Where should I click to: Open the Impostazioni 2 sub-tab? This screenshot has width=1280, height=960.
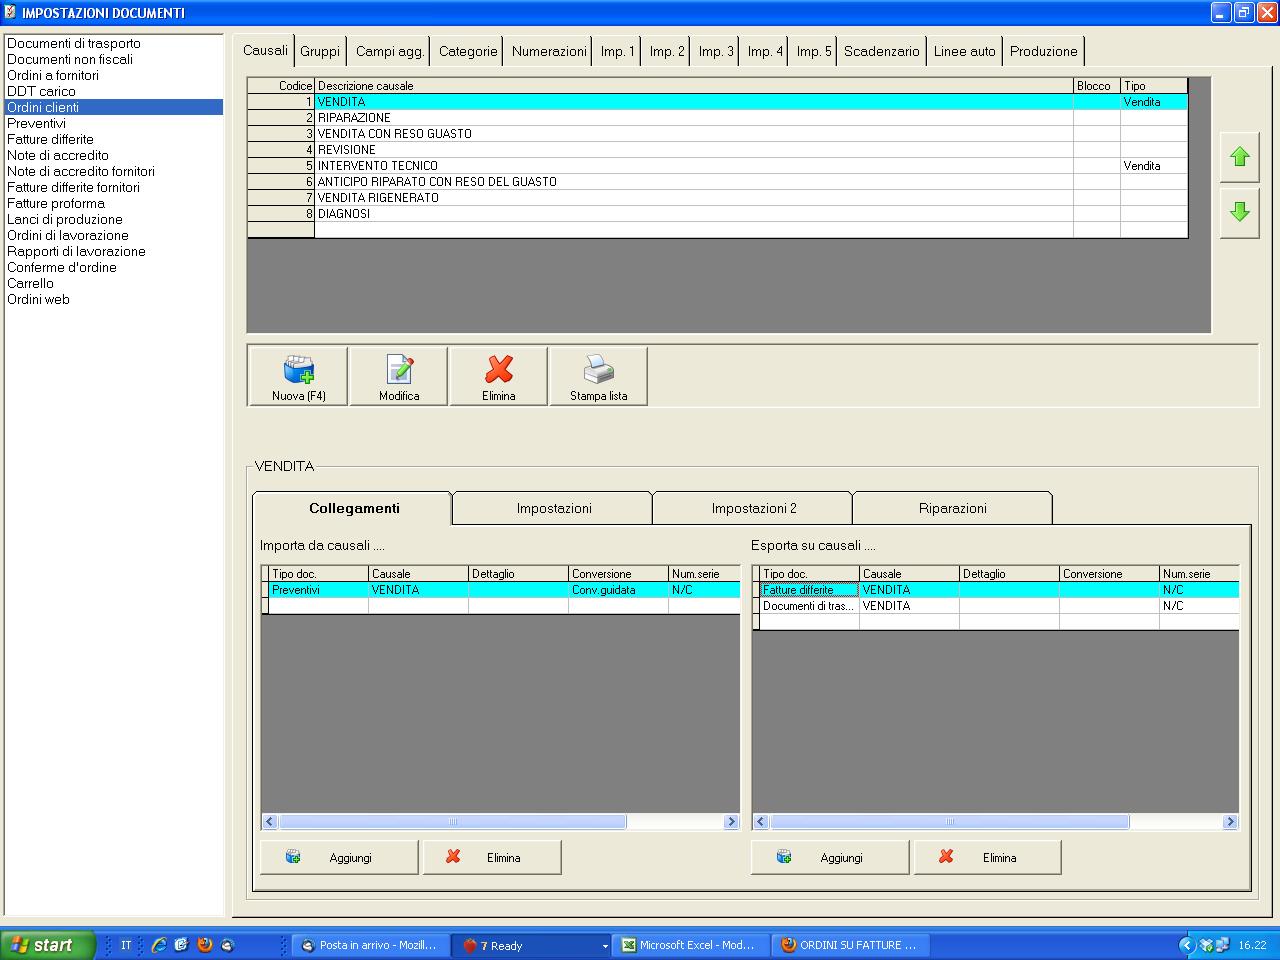[x=754, y=508]
